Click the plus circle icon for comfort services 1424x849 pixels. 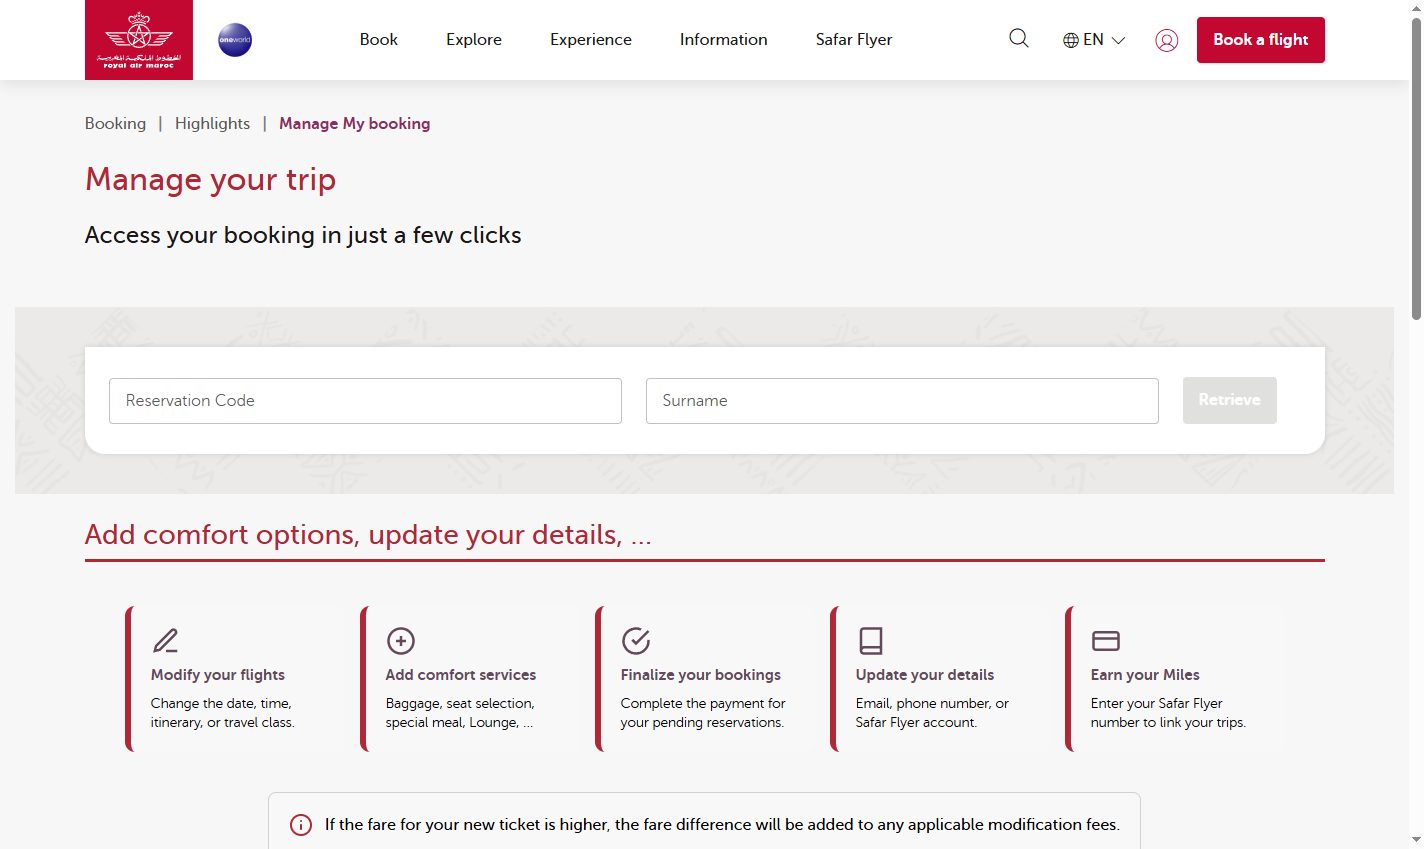[x=400, y=640]
